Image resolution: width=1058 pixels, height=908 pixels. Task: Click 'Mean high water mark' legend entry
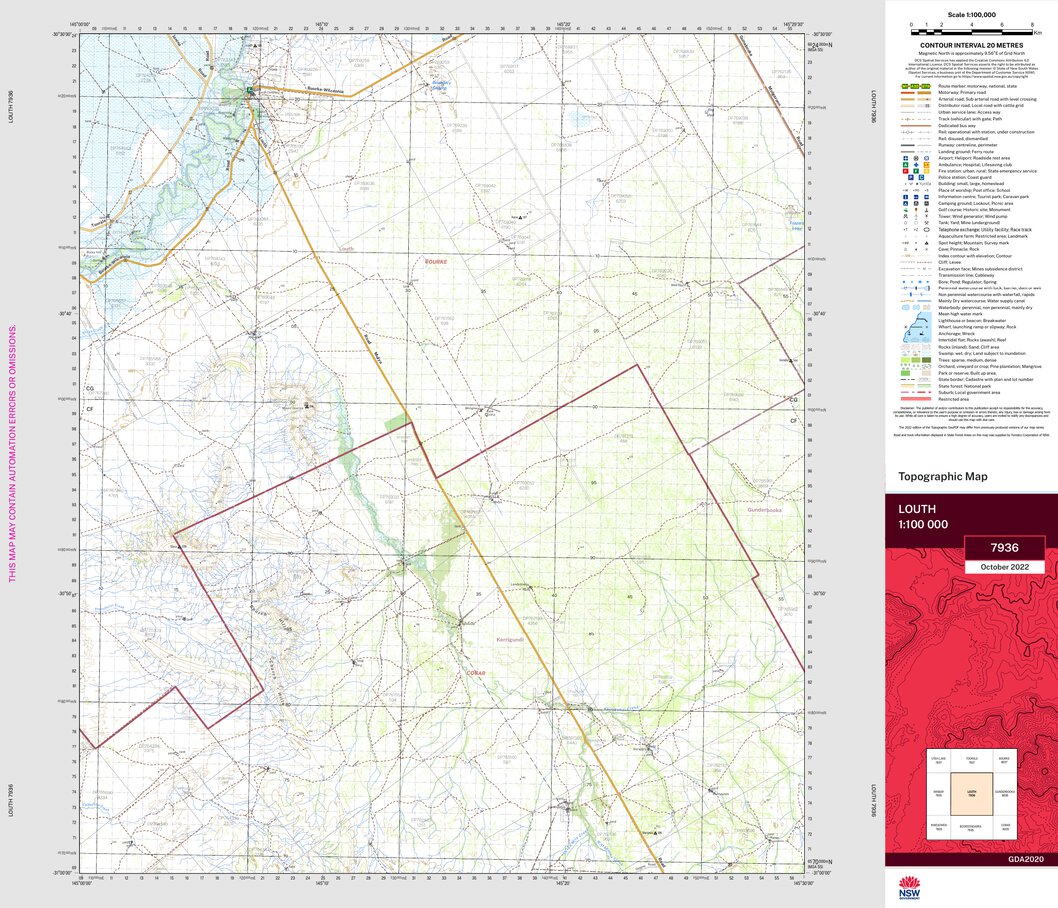coord(960,314)
